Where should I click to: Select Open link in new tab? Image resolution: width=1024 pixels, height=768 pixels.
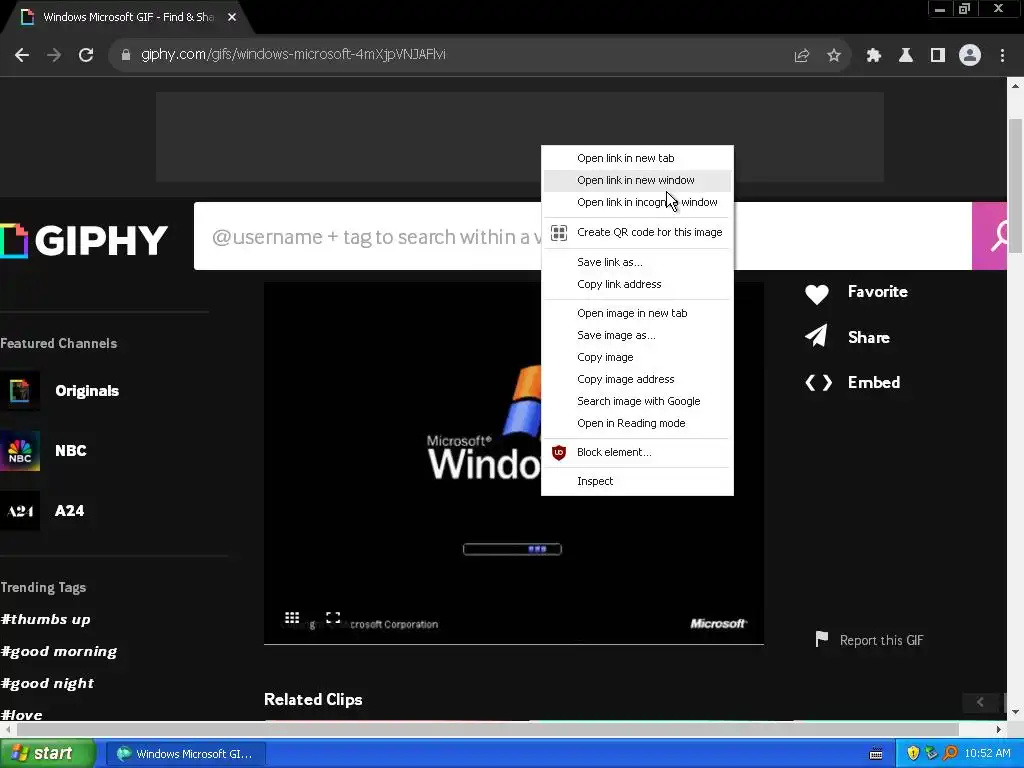tap(637, 158)
